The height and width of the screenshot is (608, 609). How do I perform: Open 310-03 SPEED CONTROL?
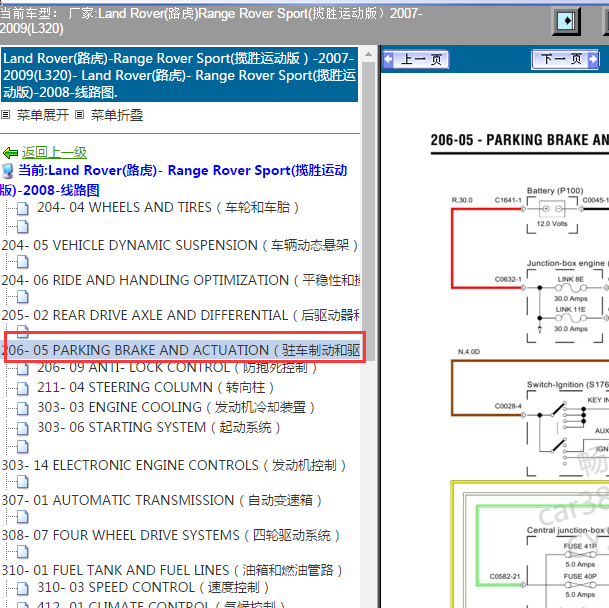click(153, 587)
